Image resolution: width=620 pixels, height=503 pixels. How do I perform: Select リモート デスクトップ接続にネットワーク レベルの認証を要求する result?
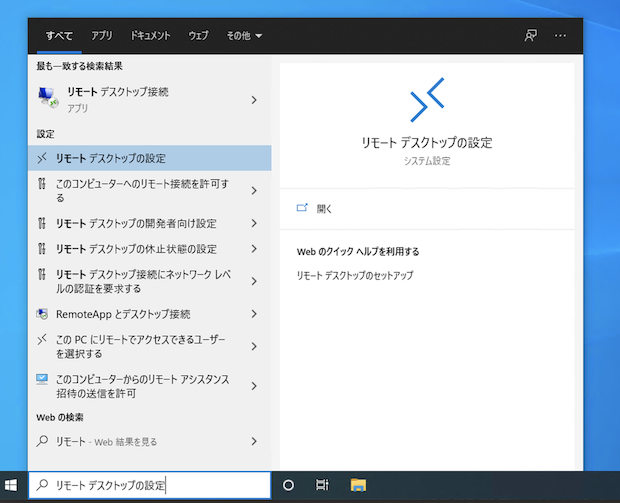coord(149,281)
